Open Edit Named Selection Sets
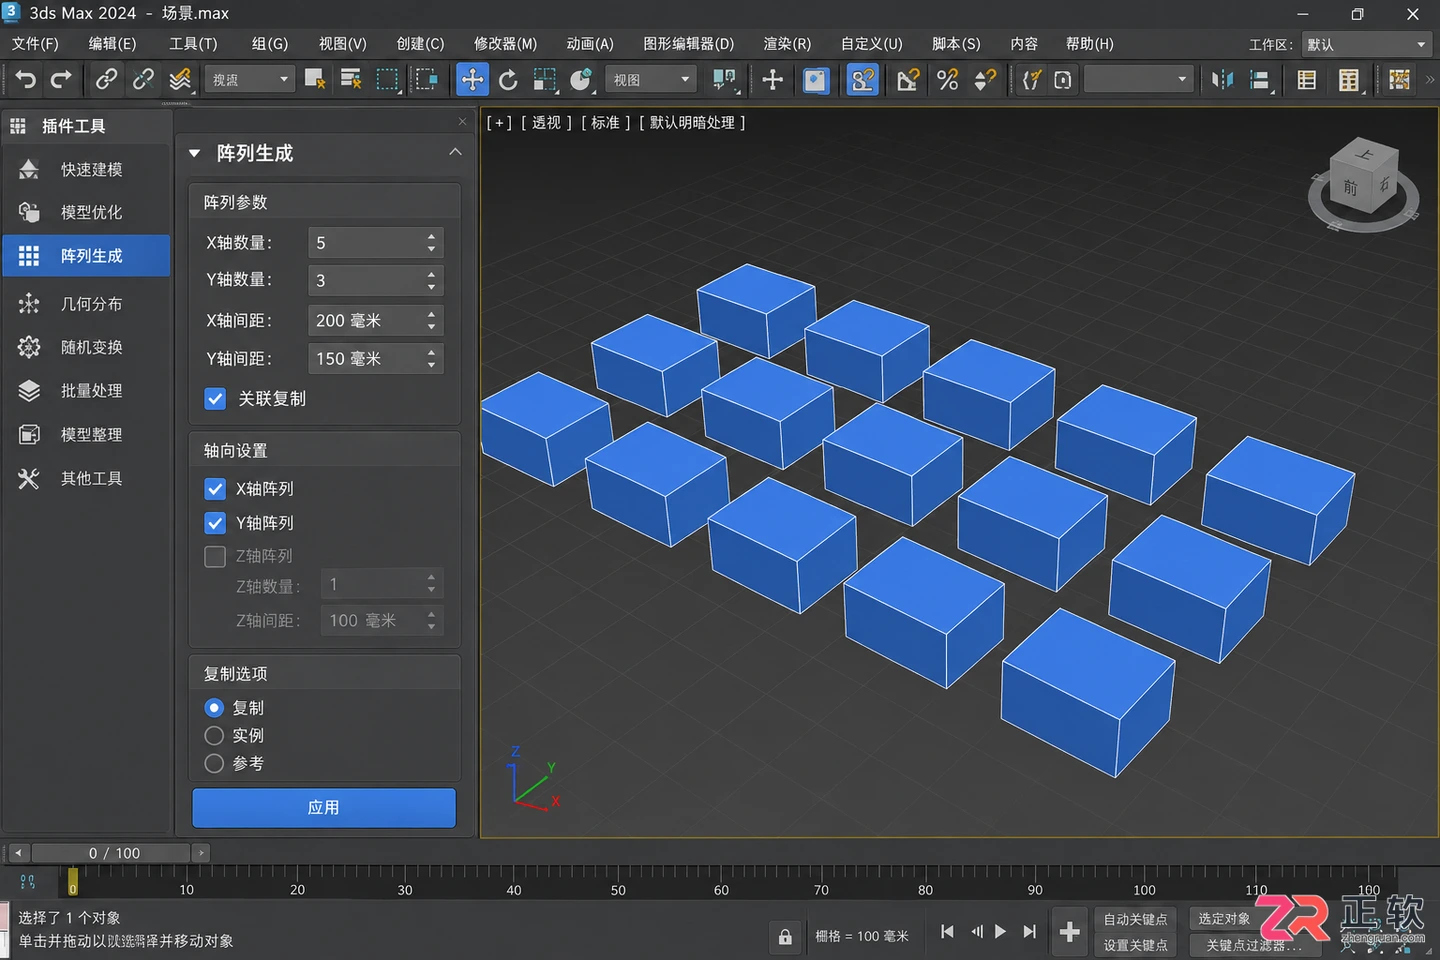The width and height of the screenshot is (1440, 960). coord(1031,79)
